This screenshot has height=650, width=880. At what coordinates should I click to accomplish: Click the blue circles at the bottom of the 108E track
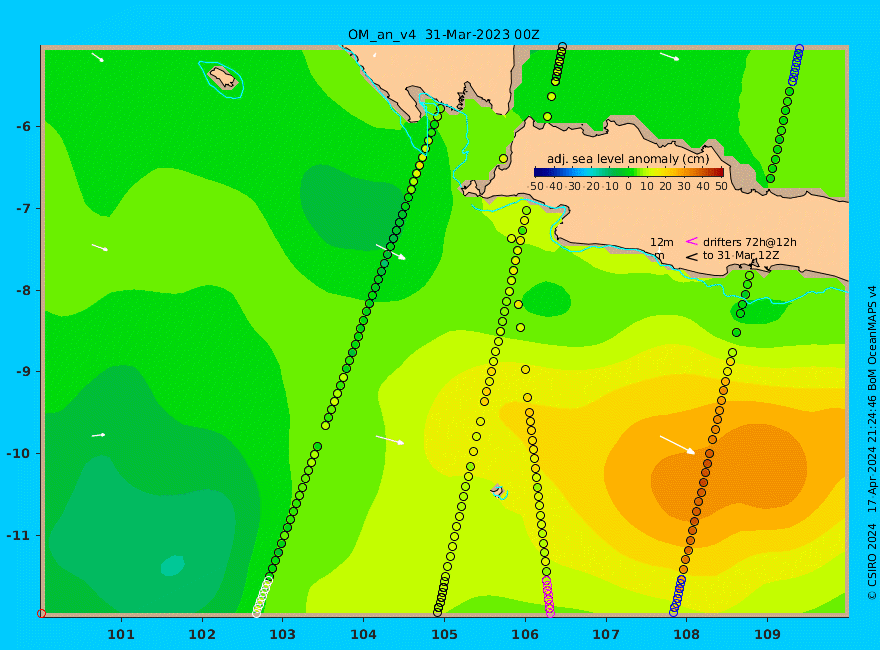(x=677, y=596)
